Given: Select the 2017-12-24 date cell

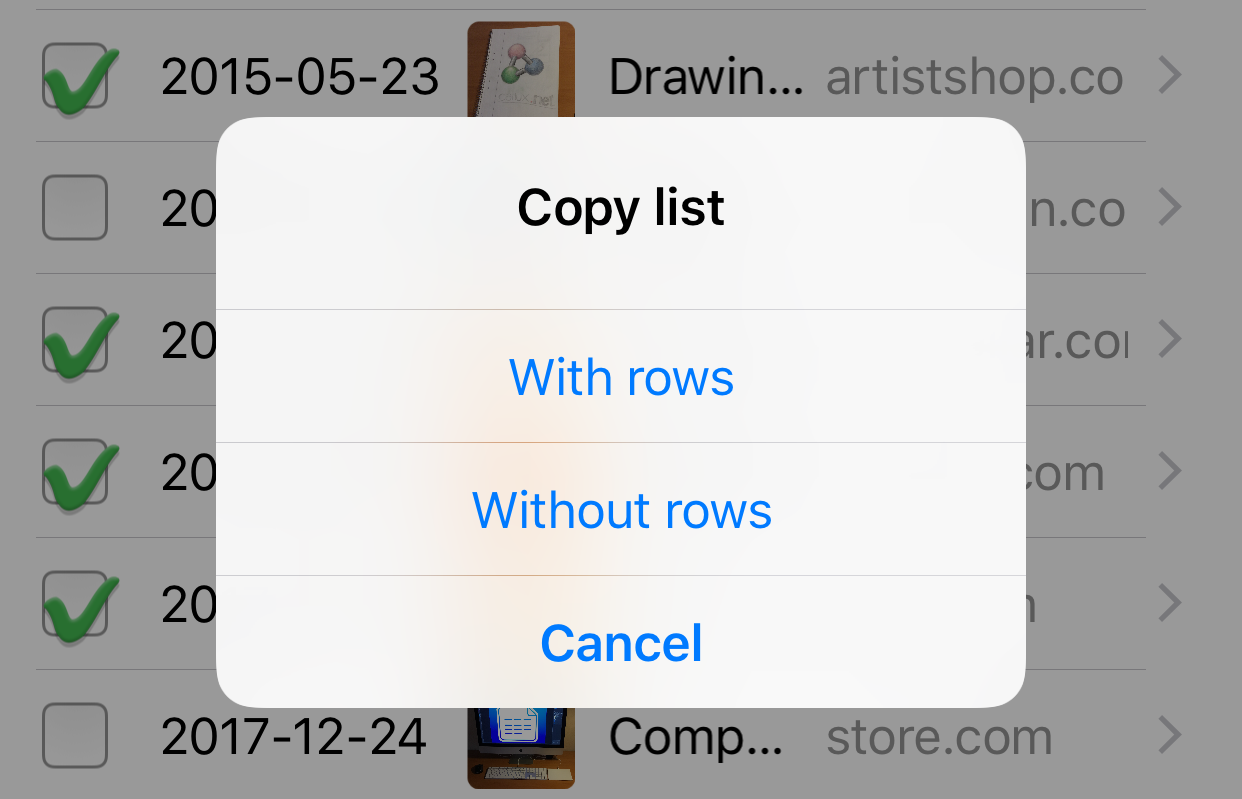Looking at the screenshot, I should click(294, 737).
